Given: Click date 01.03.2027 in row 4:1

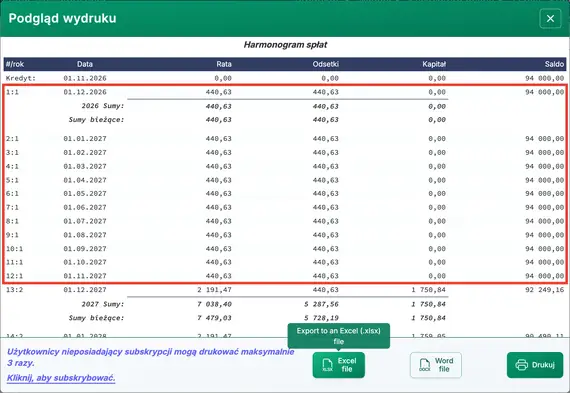Looking at the screenshot, I should 85,166.
